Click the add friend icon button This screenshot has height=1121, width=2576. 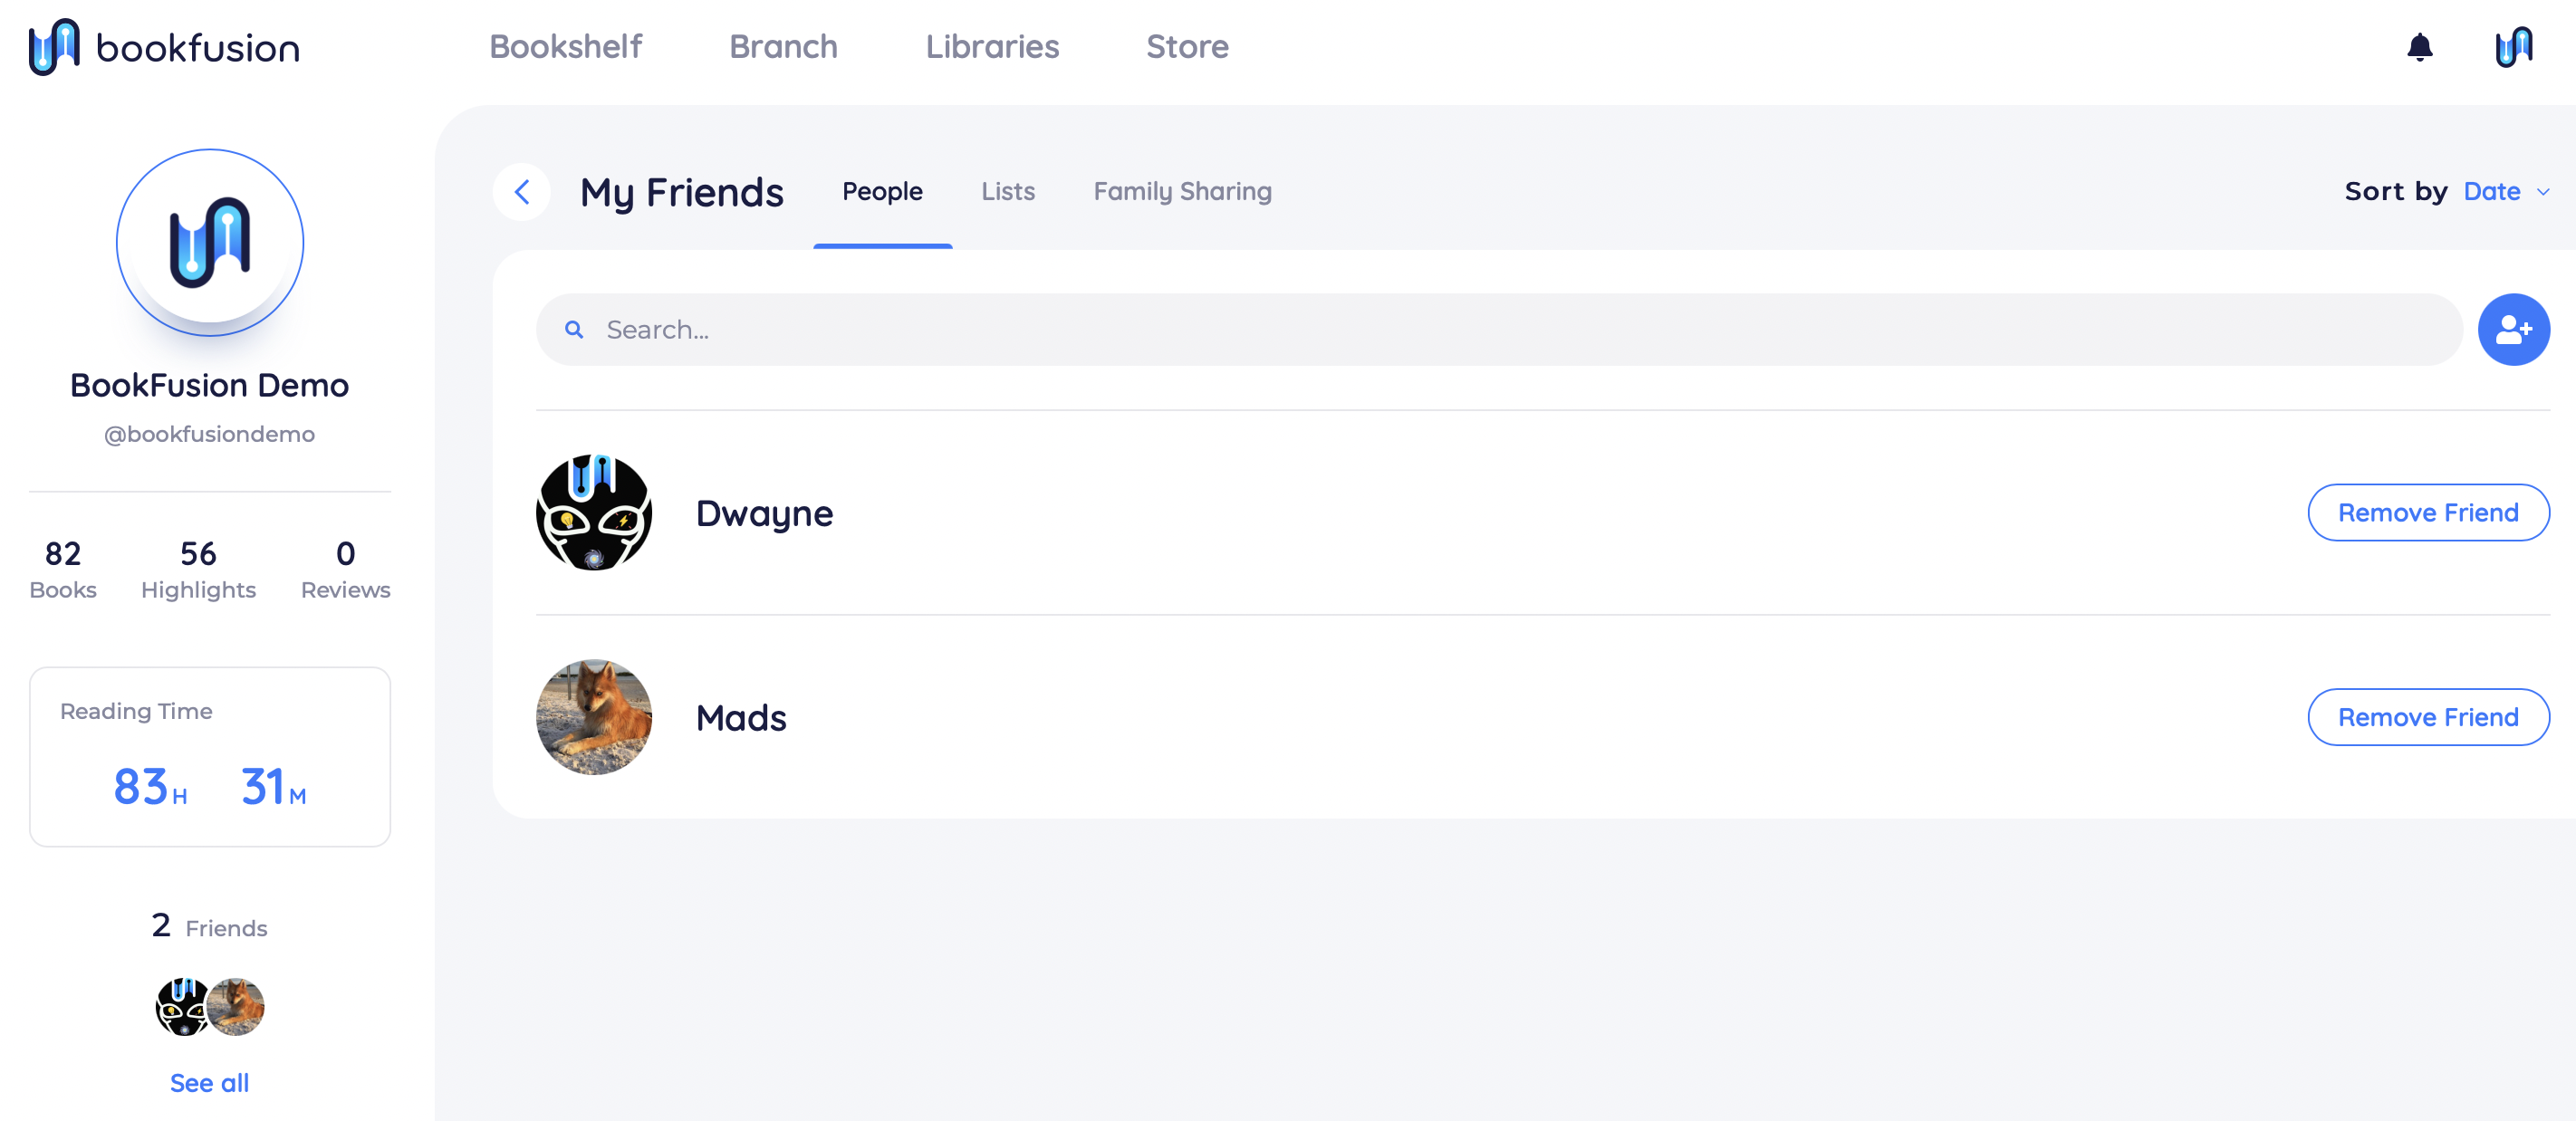tap(2513, 329)
